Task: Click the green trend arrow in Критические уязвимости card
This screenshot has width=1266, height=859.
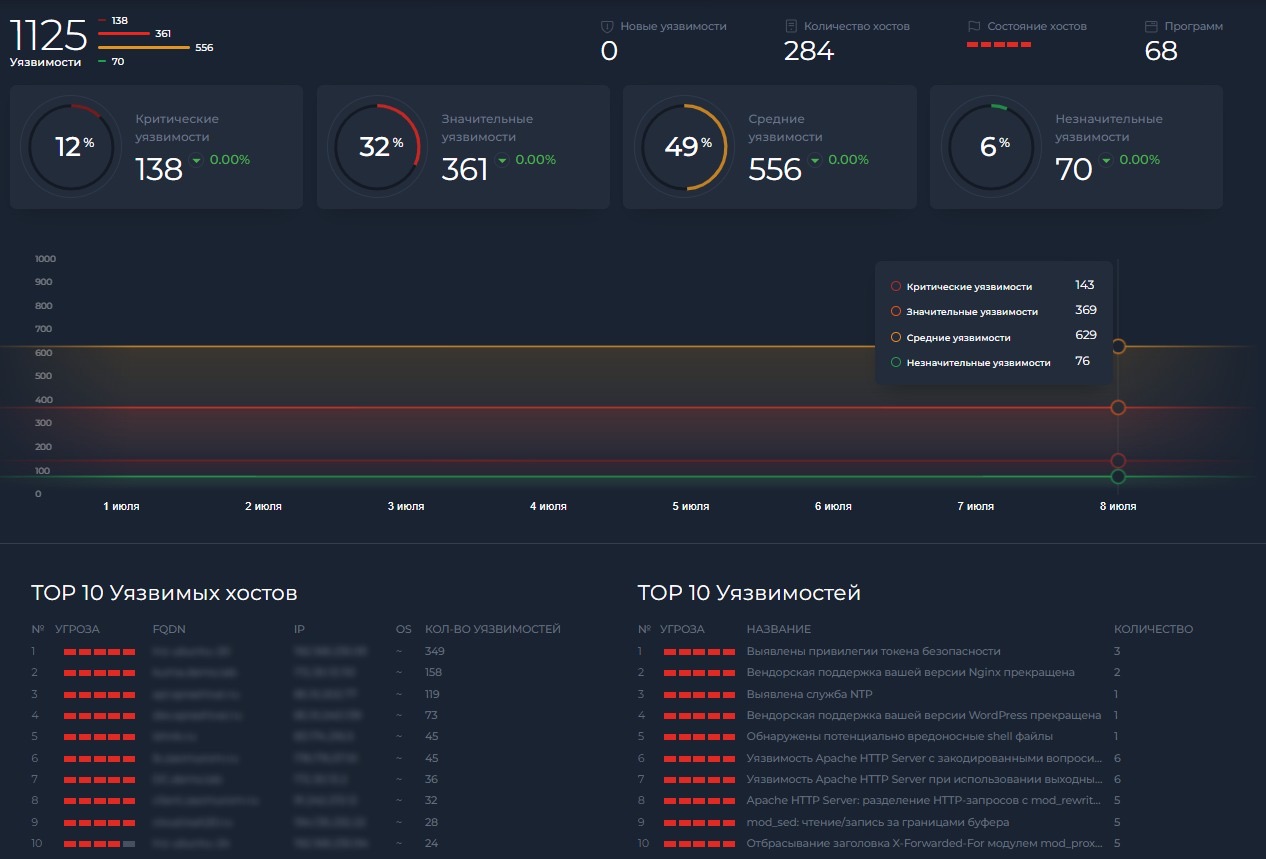Action: click(196, 160)
